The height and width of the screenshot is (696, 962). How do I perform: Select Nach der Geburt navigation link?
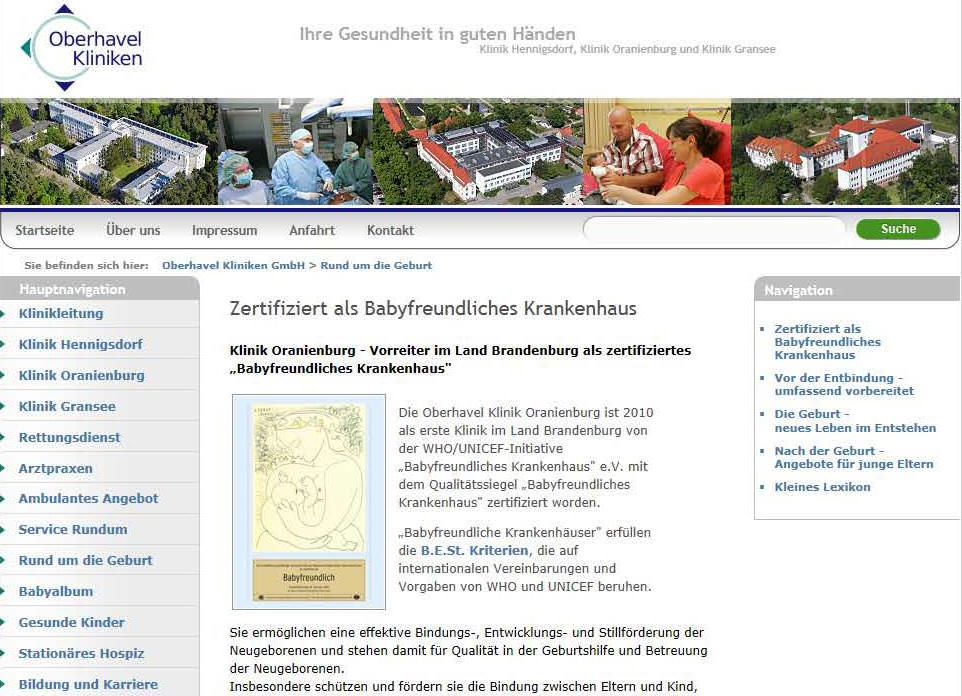(x=853, y=457)
